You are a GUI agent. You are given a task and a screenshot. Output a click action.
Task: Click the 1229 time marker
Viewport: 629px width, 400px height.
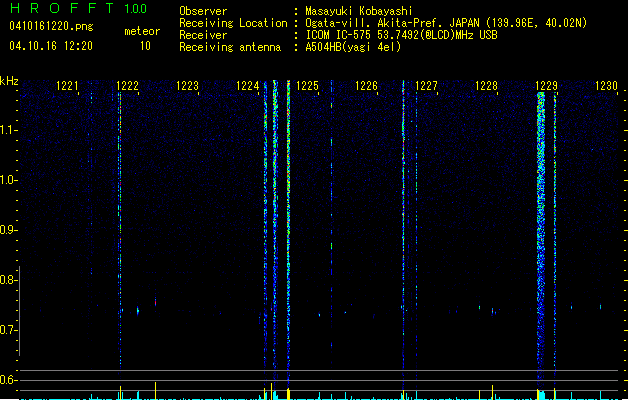point(546,86)
